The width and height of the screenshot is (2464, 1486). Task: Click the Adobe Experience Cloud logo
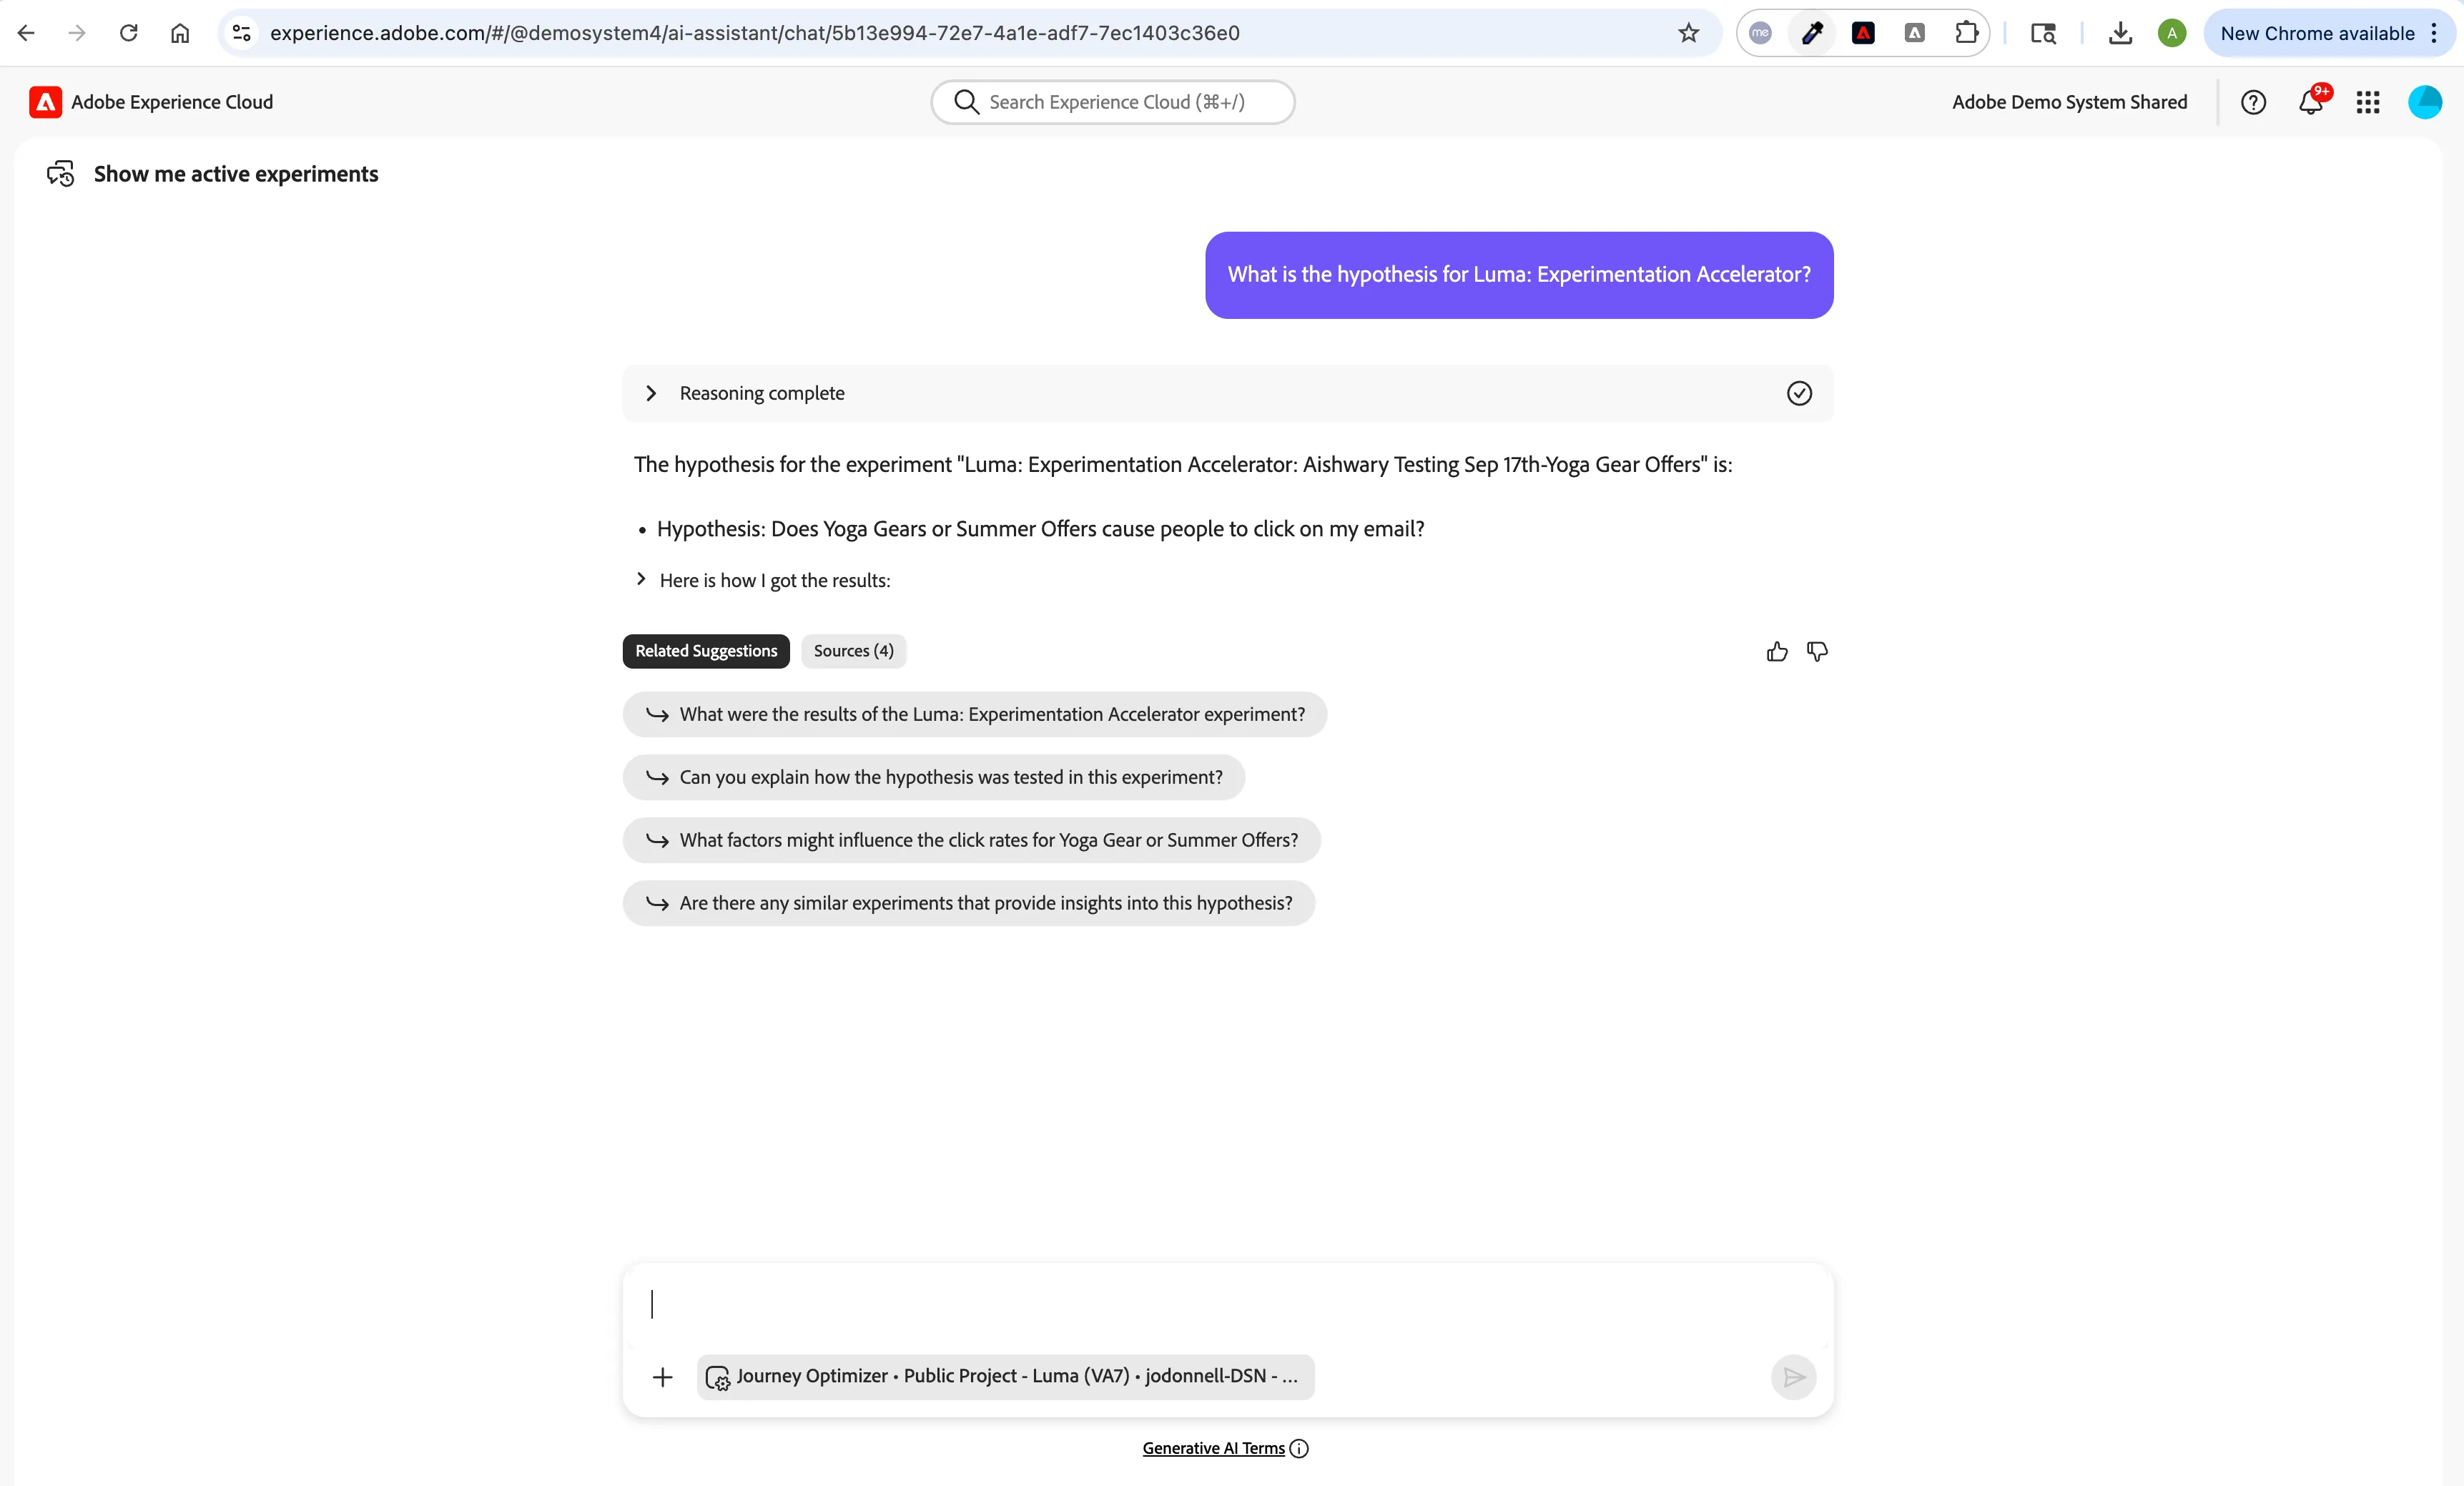tap(45, 102)
